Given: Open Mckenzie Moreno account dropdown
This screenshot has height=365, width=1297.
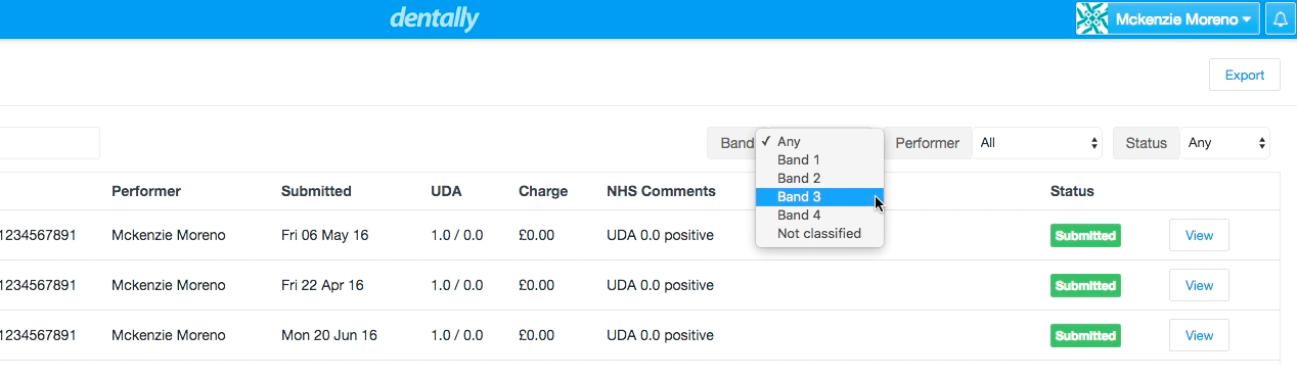Looking at the screenshot, I should point(1168,19).
